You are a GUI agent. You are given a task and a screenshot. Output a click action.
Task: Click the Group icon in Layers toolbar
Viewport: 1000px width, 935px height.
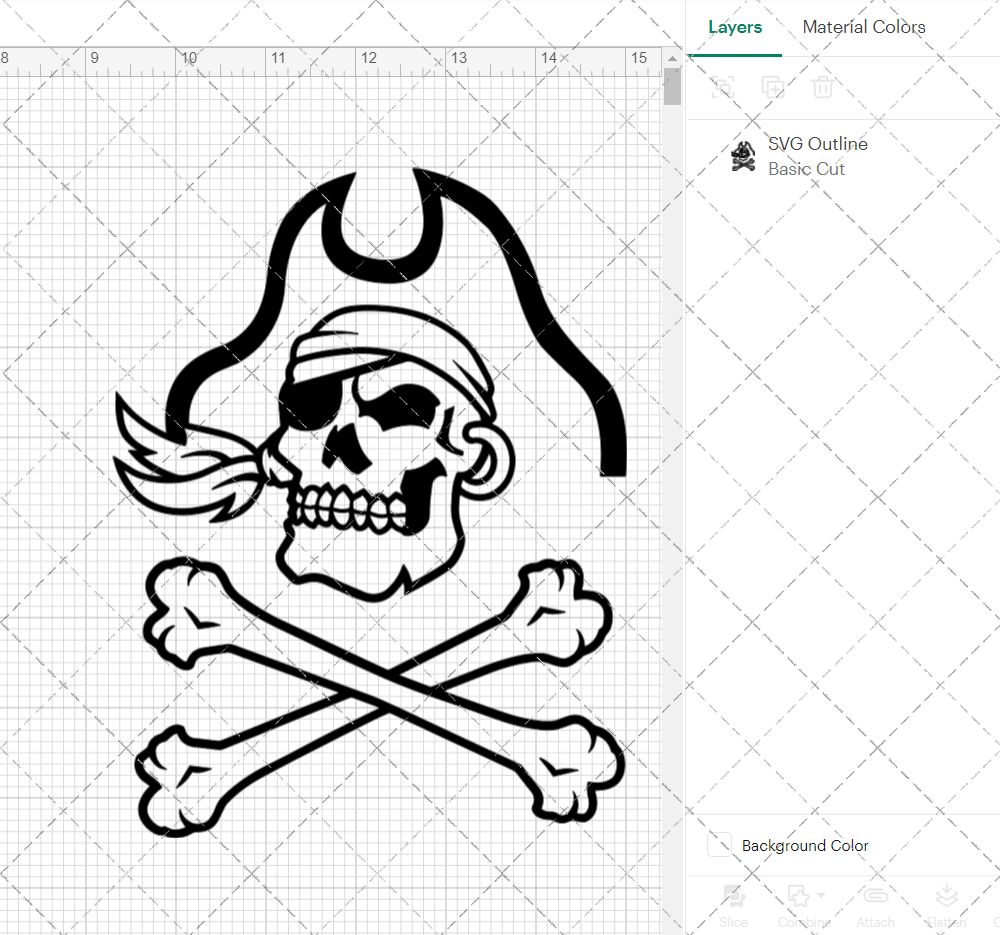click(723, 87)
